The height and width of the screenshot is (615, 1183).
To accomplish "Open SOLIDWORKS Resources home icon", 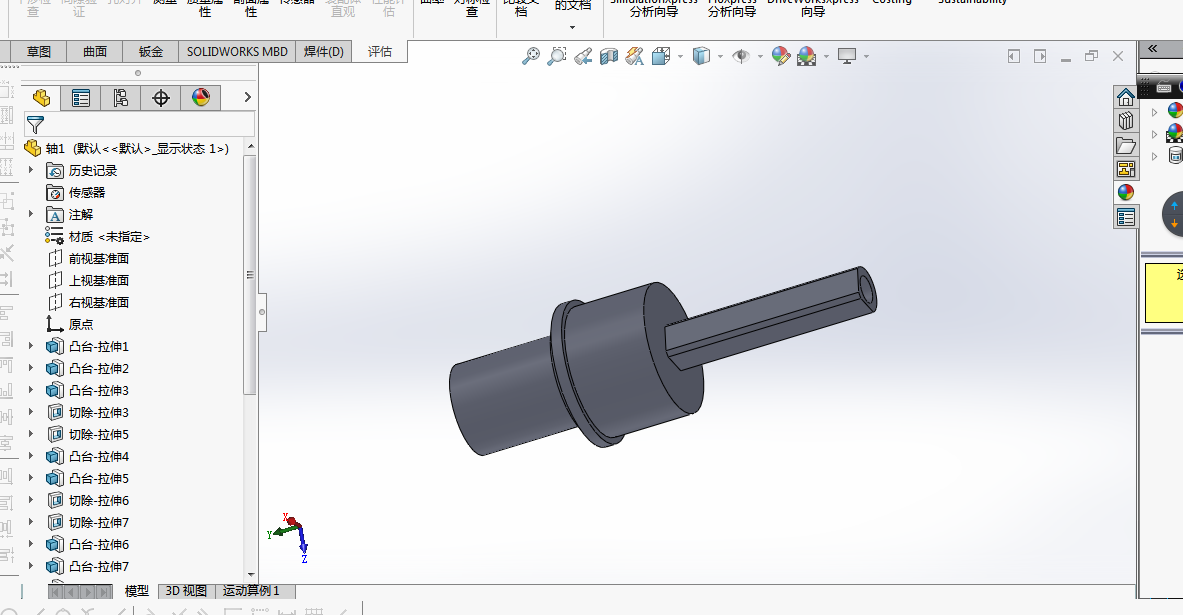I will 1126,97.
